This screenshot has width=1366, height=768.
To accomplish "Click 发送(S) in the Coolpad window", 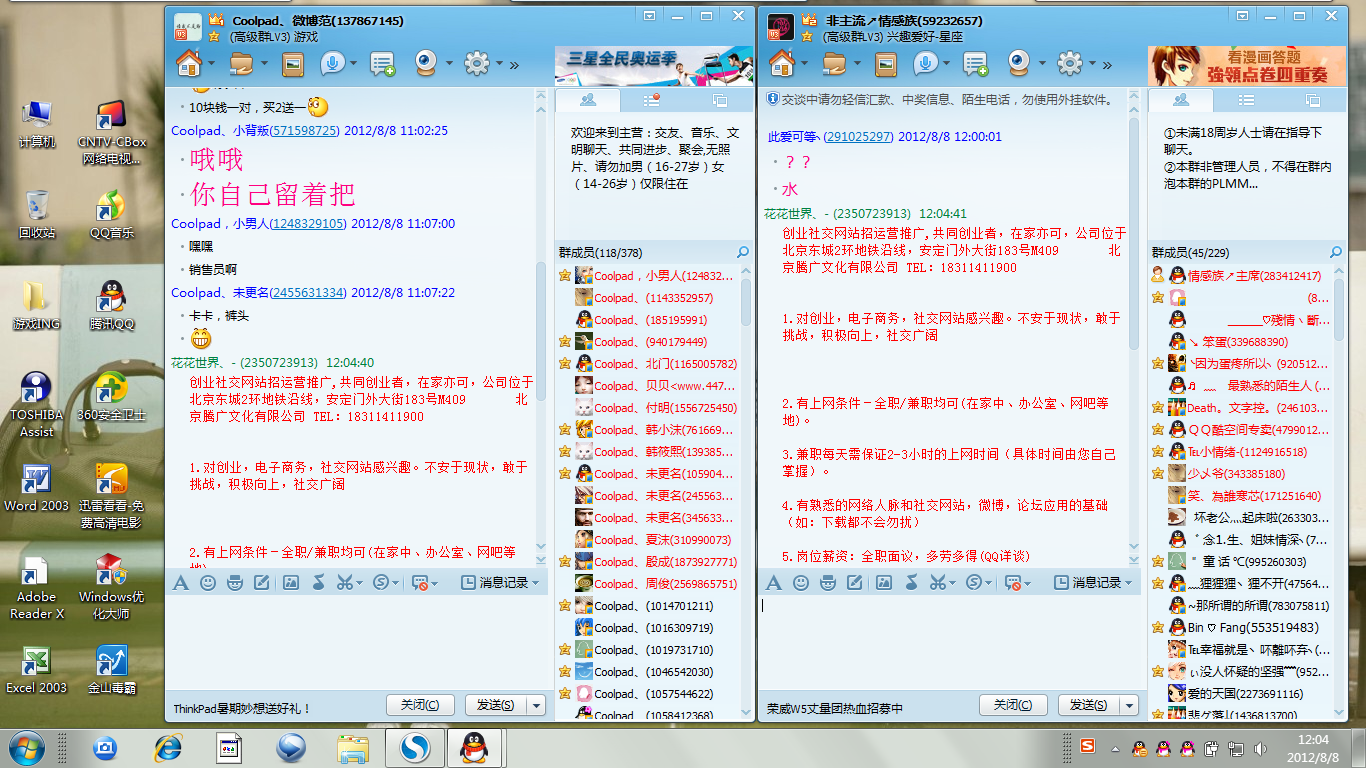I will tap(496, 705).
